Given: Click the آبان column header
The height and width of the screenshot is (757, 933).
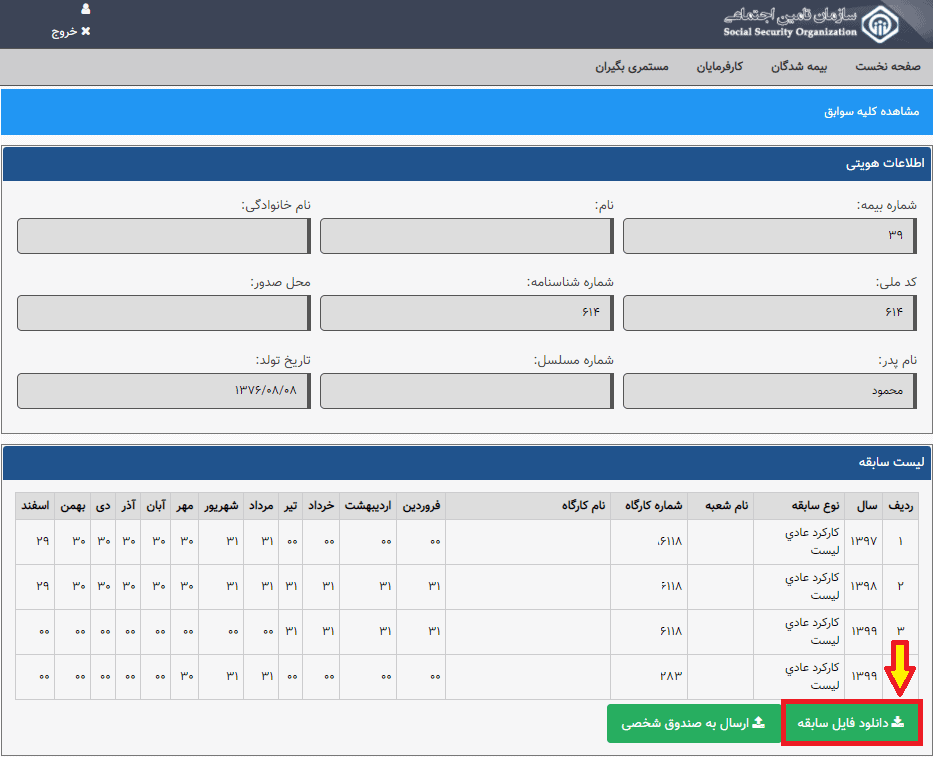Looking at the screenshot, I should [x=156, y=506].
